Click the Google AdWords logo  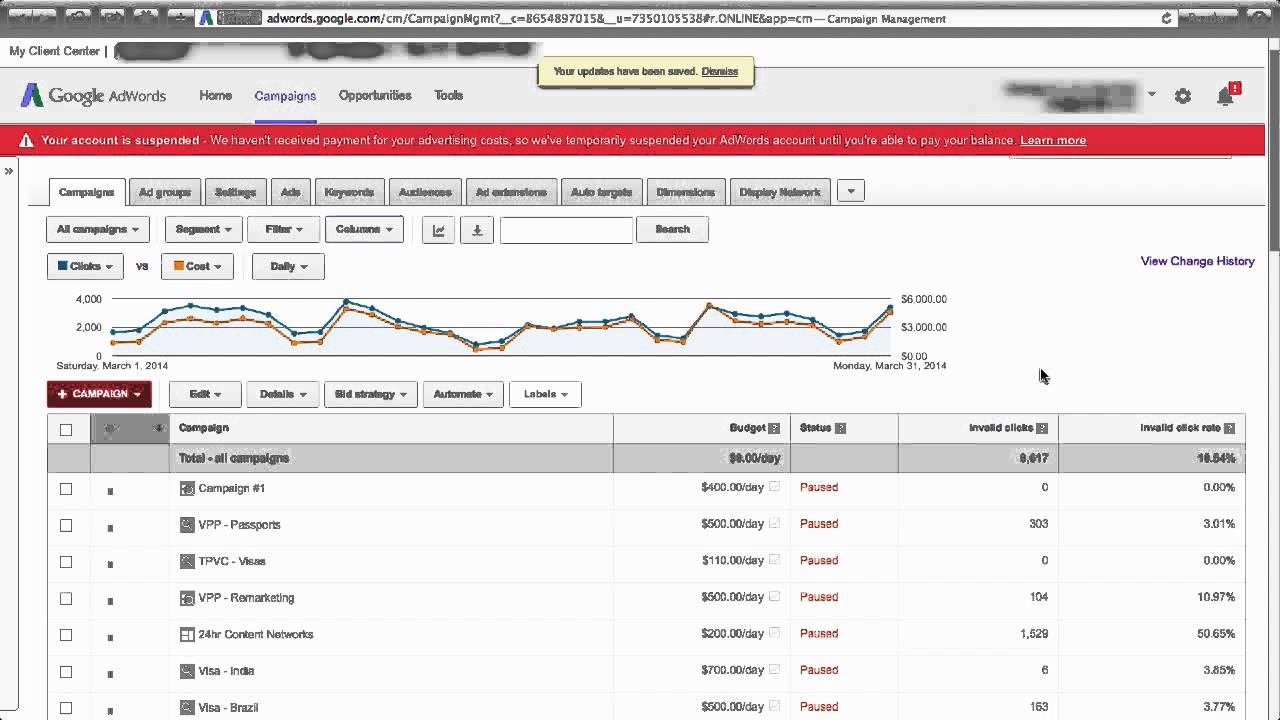click(x=94, y=96)
